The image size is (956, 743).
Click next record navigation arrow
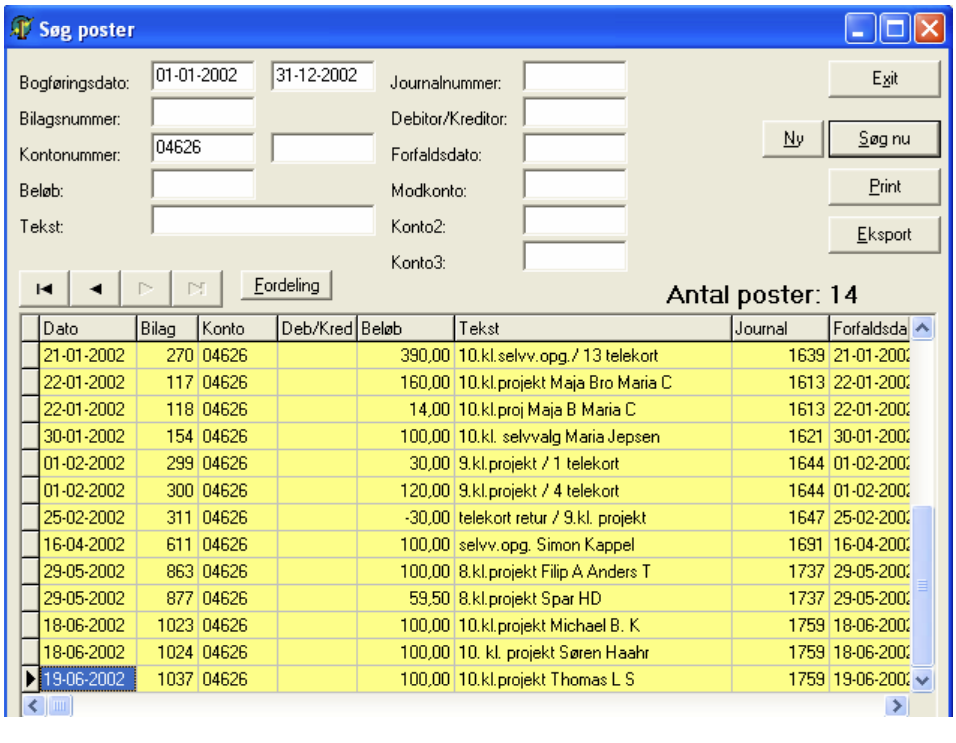(146, 288)
